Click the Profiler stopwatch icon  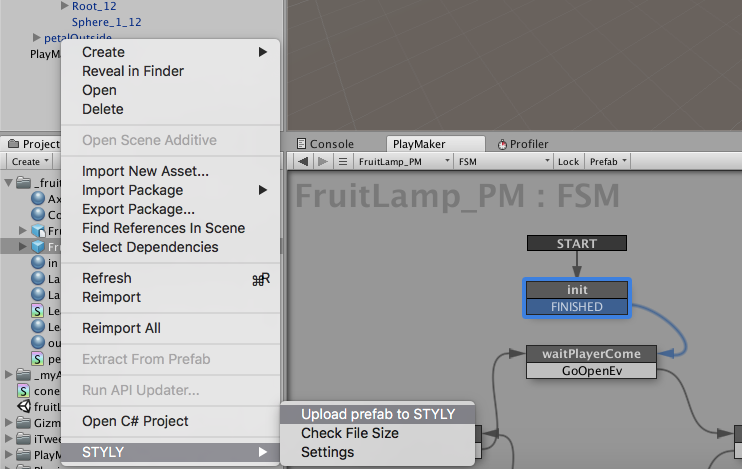(502, 144)
